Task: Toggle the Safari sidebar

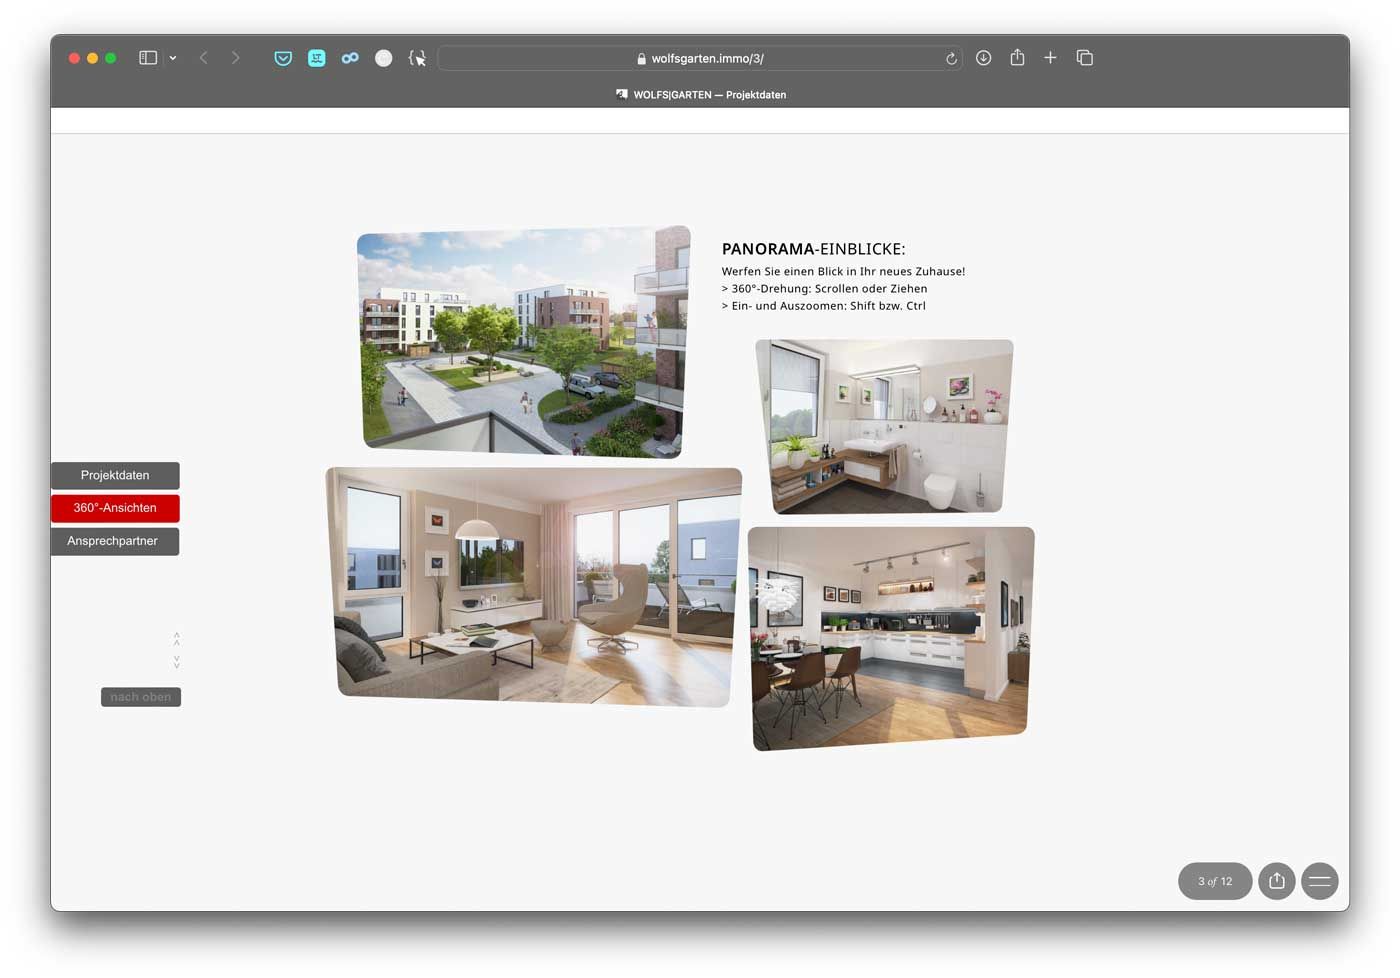Action: 148,58
